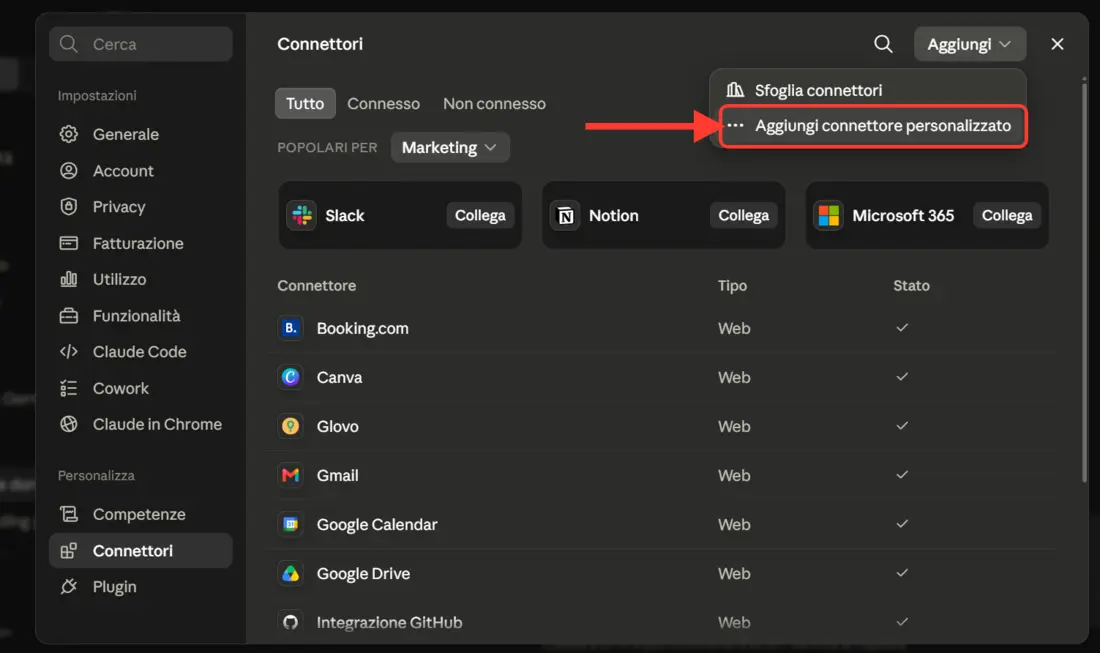Viewport: 1100px width, 653px height.
Task: Click the Claude Code brackets icon
Action: click(x=69, y=351)
